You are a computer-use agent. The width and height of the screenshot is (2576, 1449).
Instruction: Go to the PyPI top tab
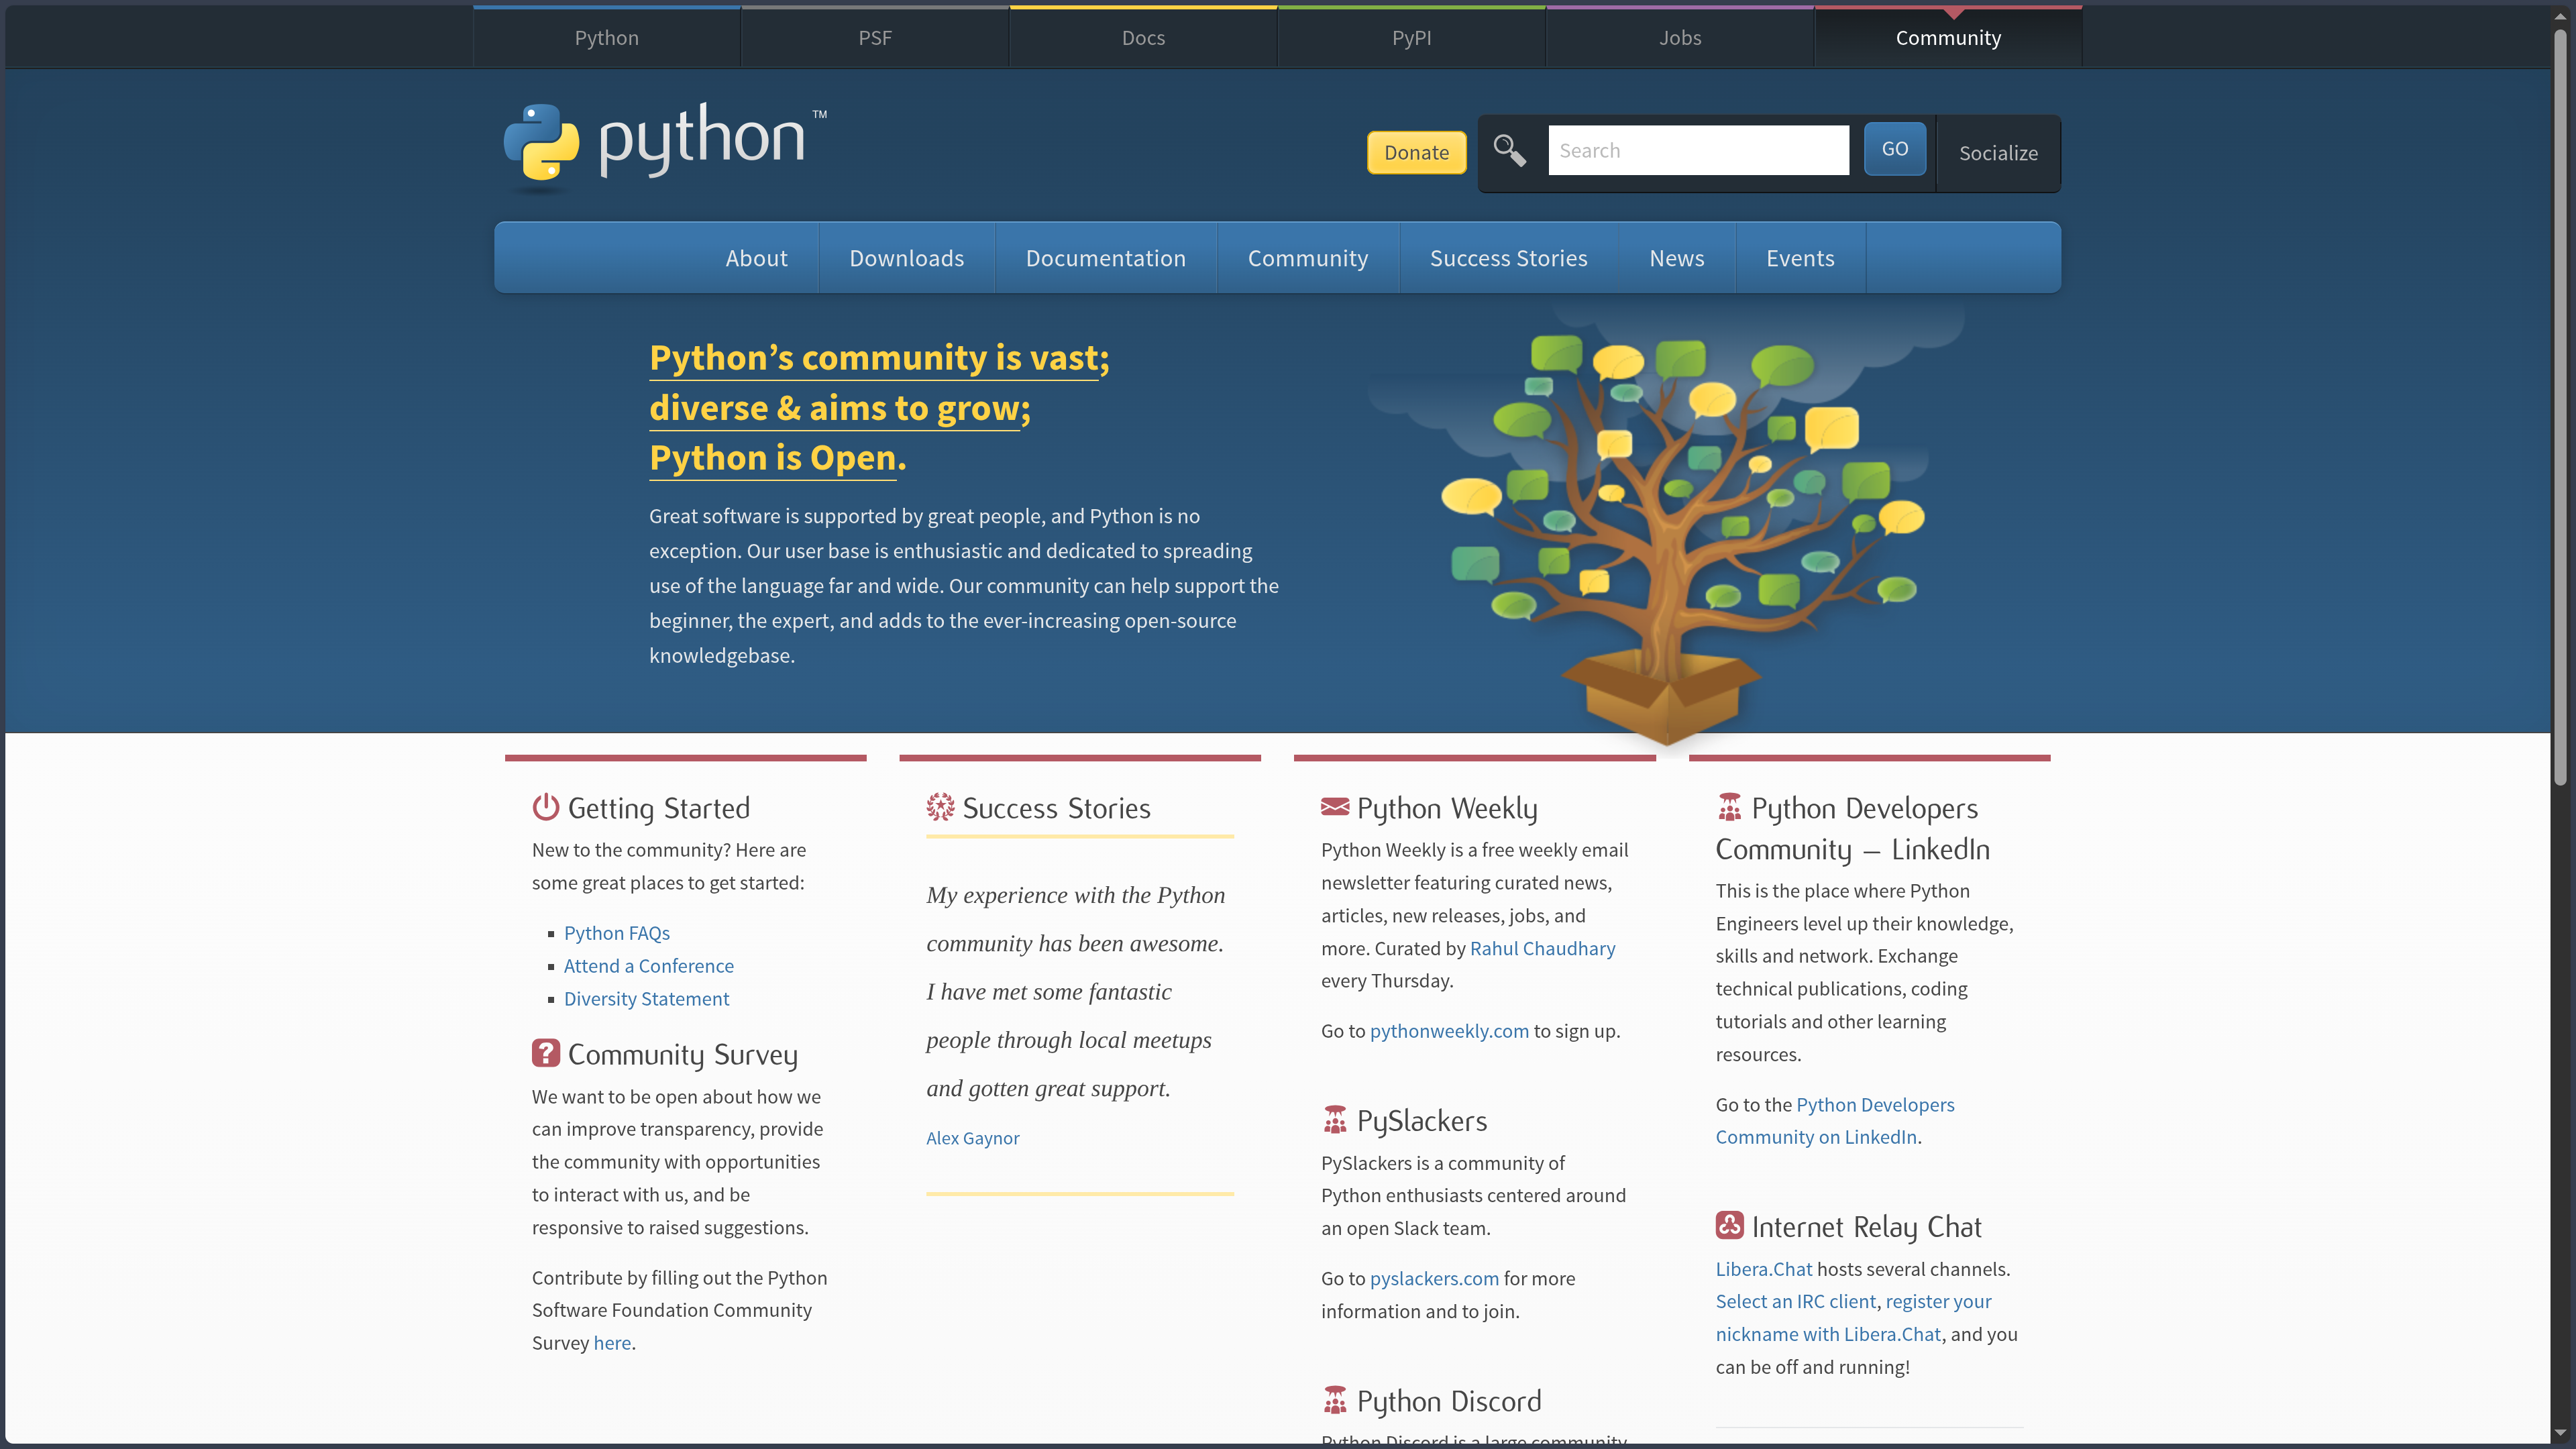tap(1412, 38)
